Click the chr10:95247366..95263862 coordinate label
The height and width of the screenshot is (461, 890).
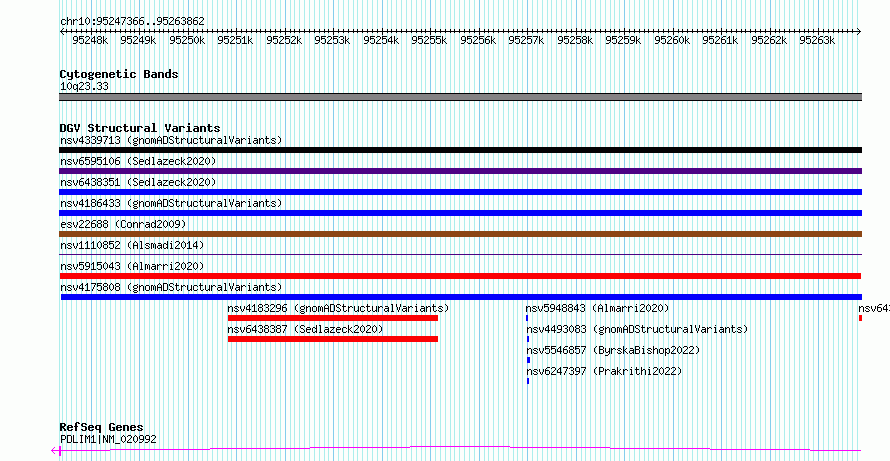coord(132,21)
